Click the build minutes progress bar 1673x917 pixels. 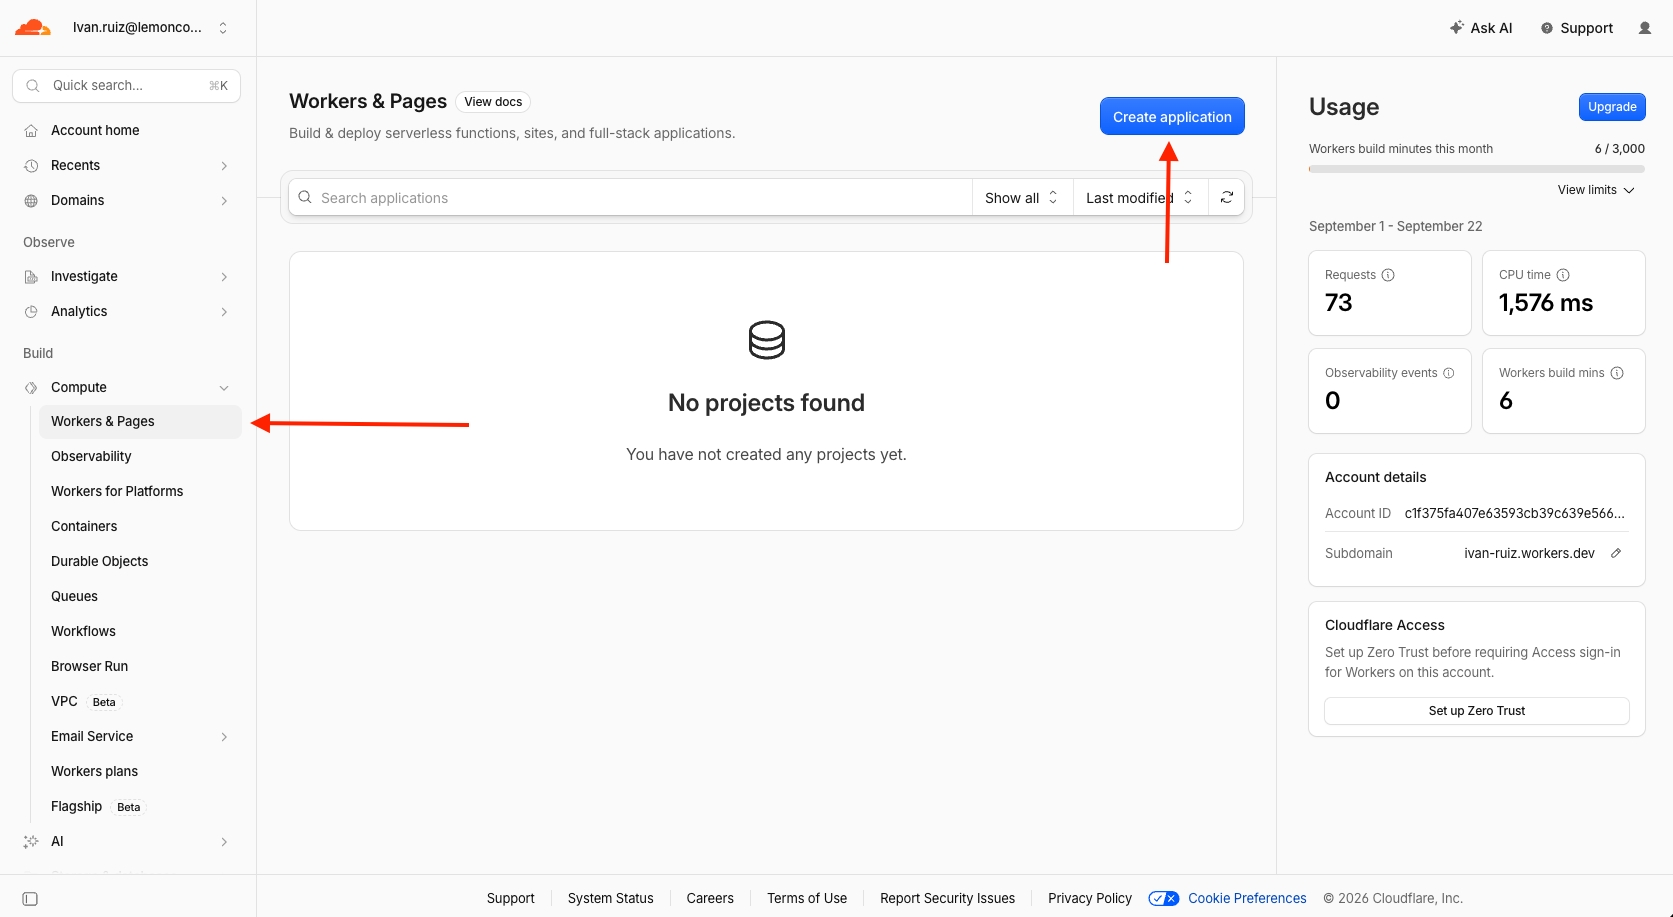pos(1477,169)
